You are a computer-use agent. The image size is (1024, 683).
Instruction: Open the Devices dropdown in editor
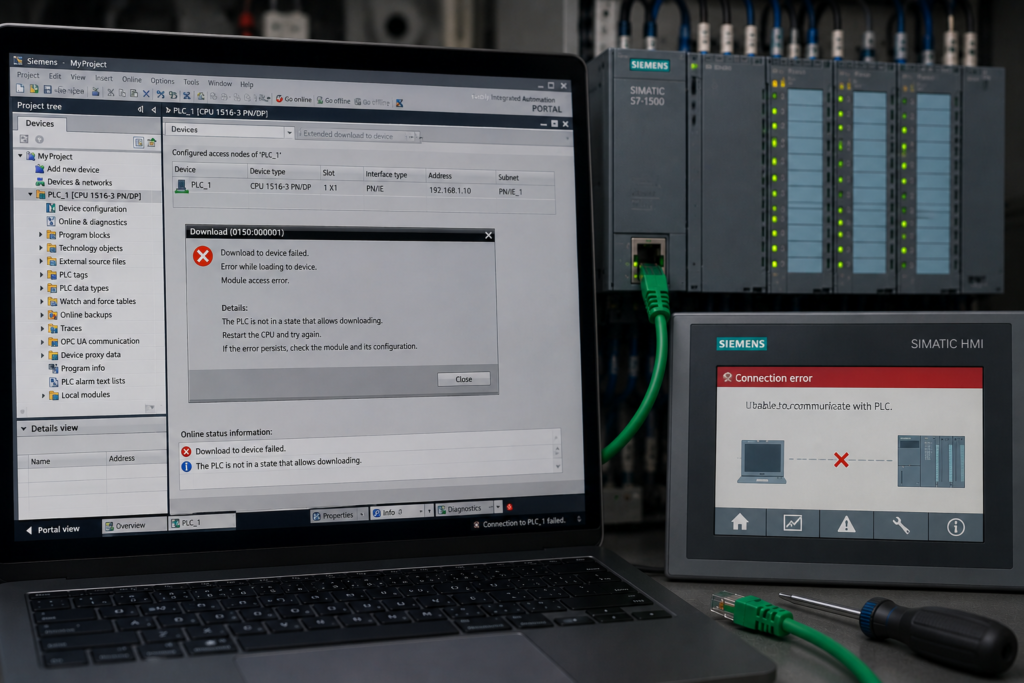point(289,133)
